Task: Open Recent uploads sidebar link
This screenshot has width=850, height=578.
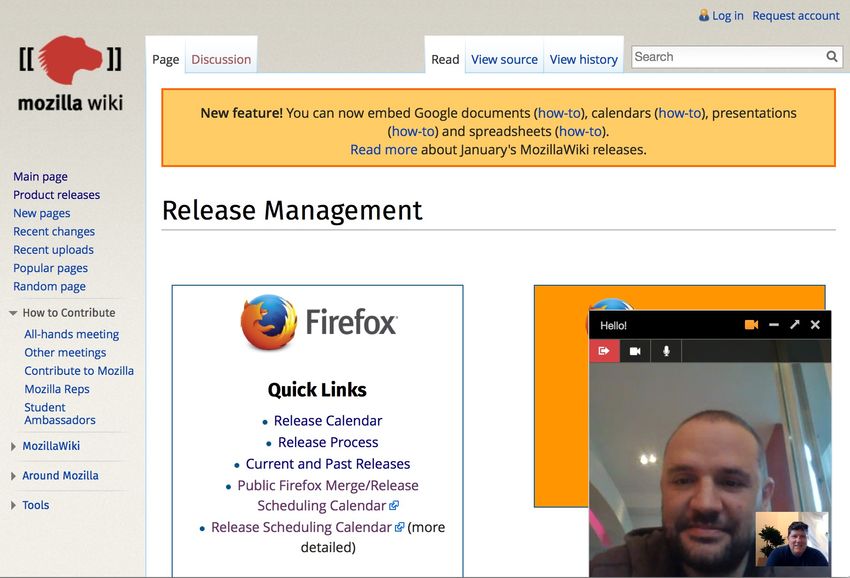Action: 53,250
